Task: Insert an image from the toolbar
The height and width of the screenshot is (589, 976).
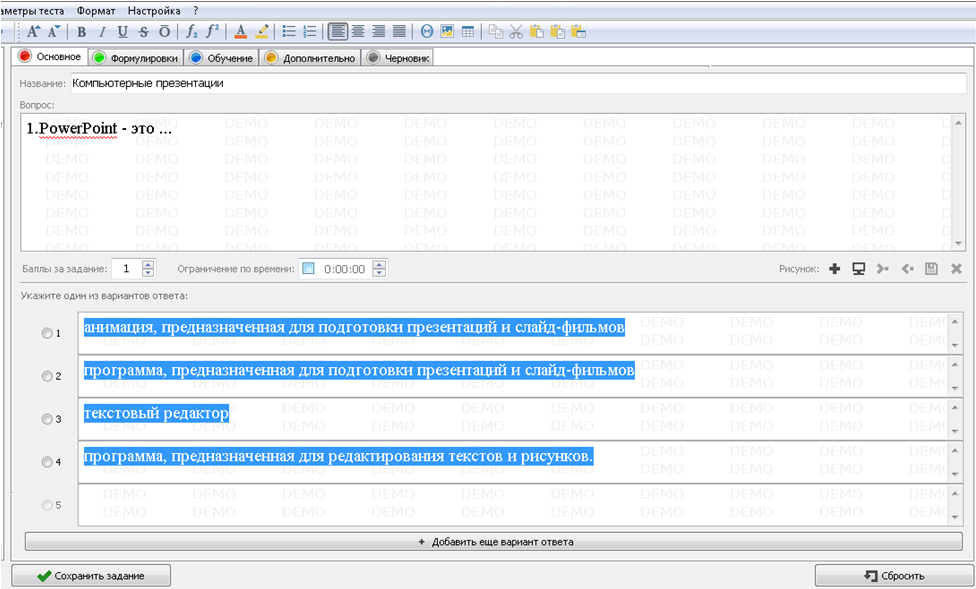Action: 447,31
